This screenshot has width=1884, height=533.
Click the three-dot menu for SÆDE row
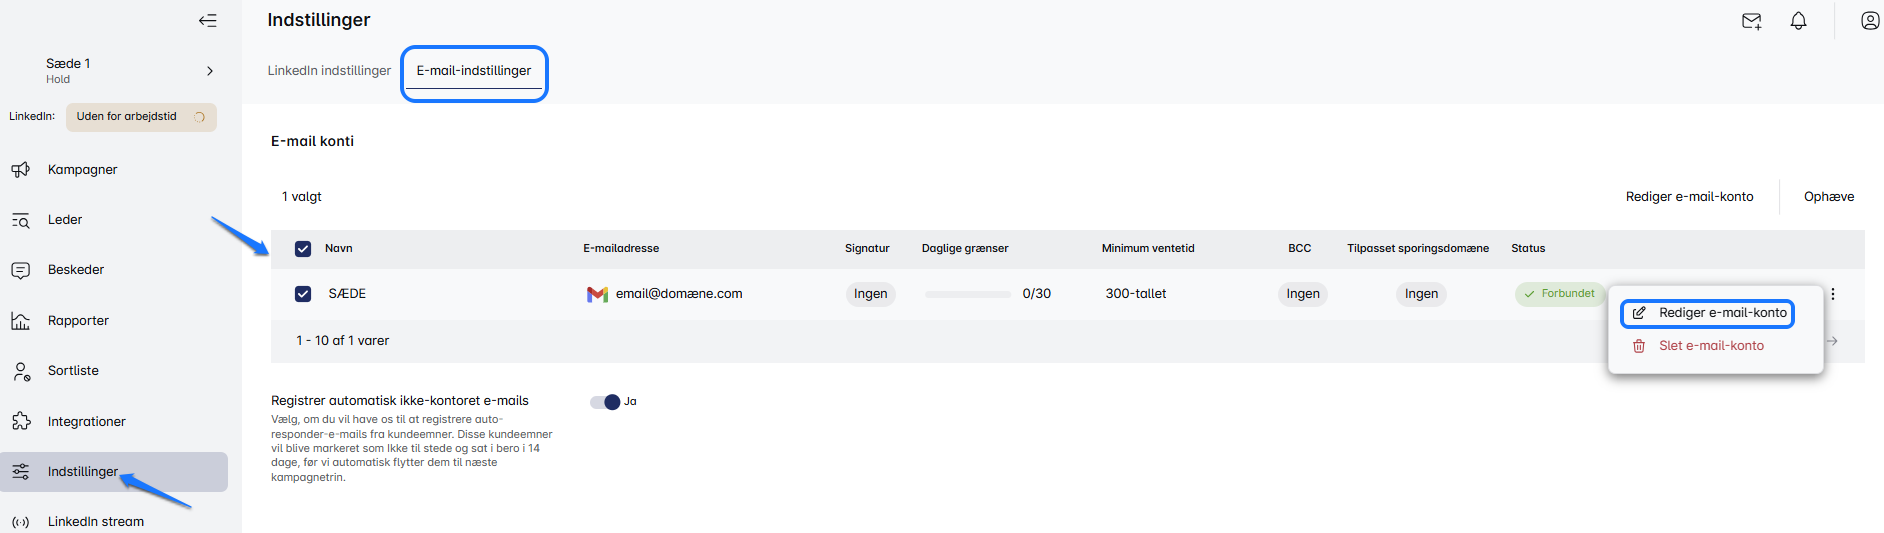[x=1832, y=294]
